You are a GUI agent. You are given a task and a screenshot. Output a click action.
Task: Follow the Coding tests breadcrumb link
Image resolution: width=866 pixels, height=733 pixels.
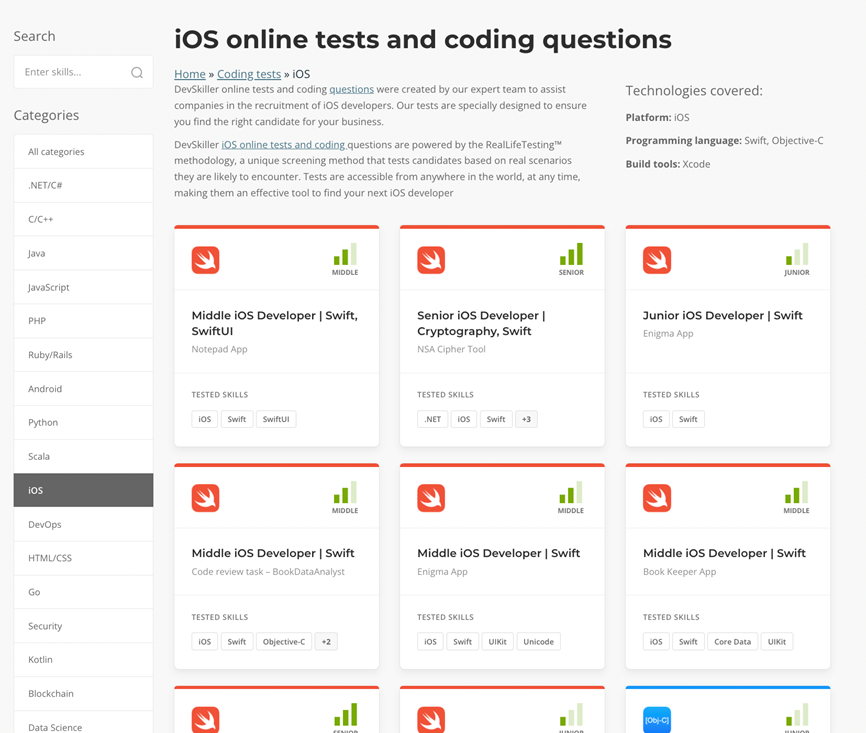249,74
